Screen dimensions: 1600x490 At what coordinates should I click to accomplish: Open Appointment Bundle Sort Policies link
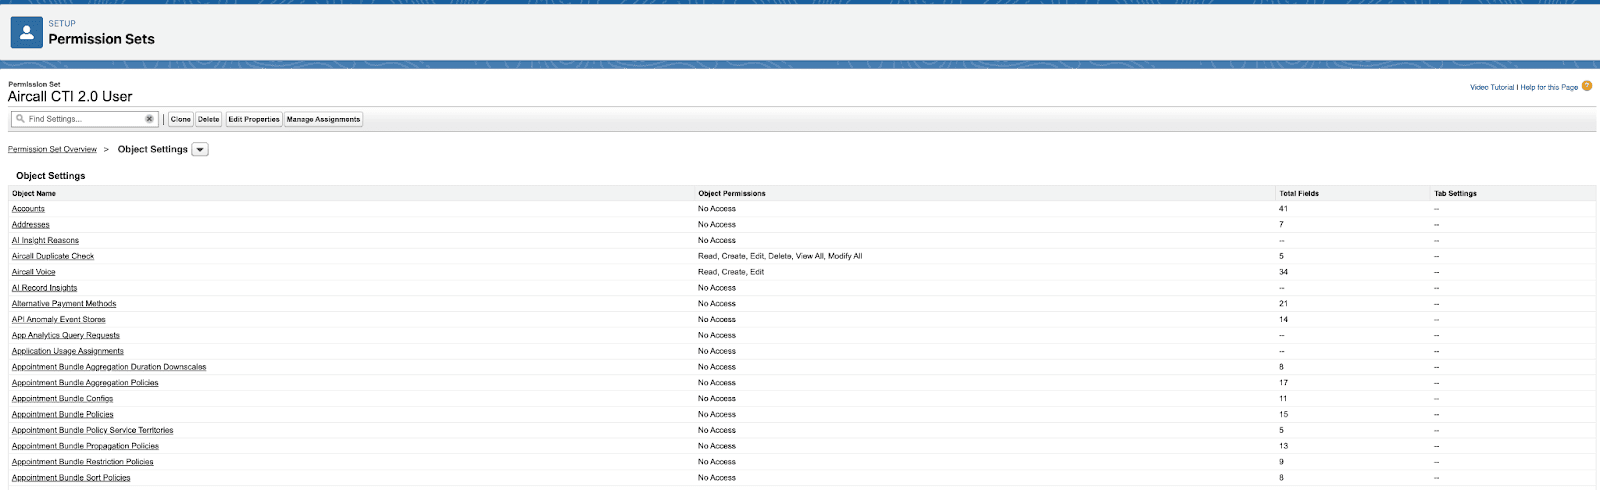pos(71,478)
